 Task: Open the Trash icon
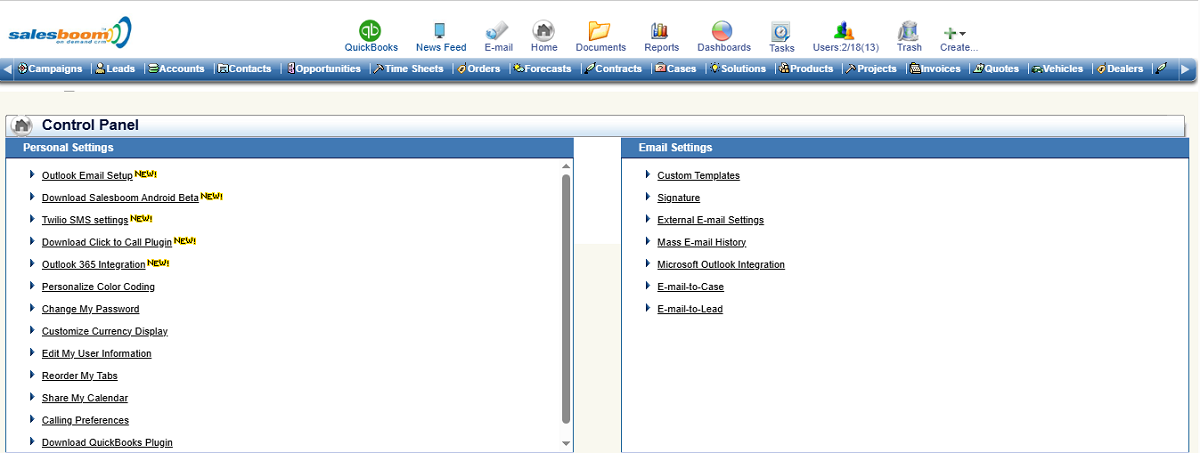(x=908, y=30)
